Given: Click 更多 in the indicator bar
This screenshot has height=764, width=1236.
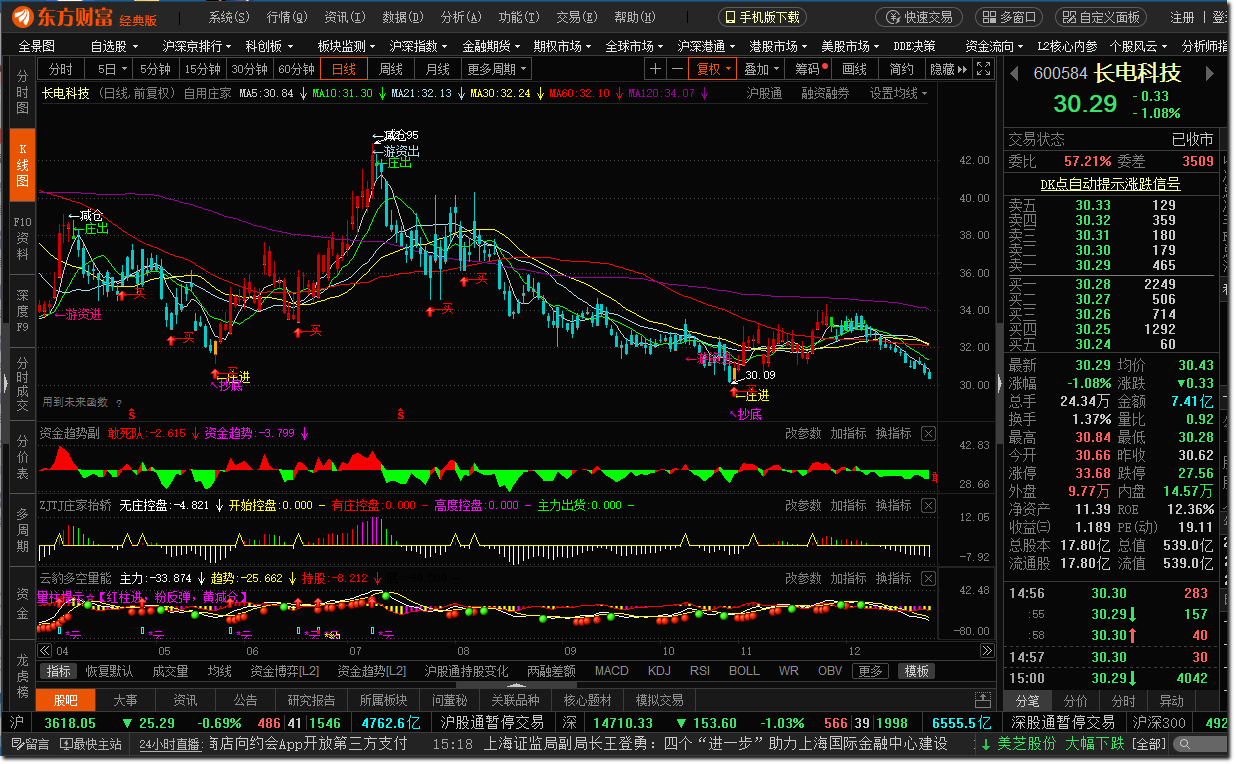Looking at the screenshot, I should [870, 671].
